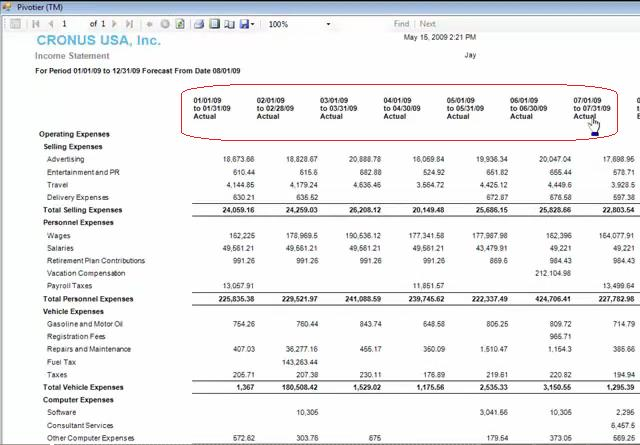
Task: Select the Salaries row label
Action: click(60, 248)
